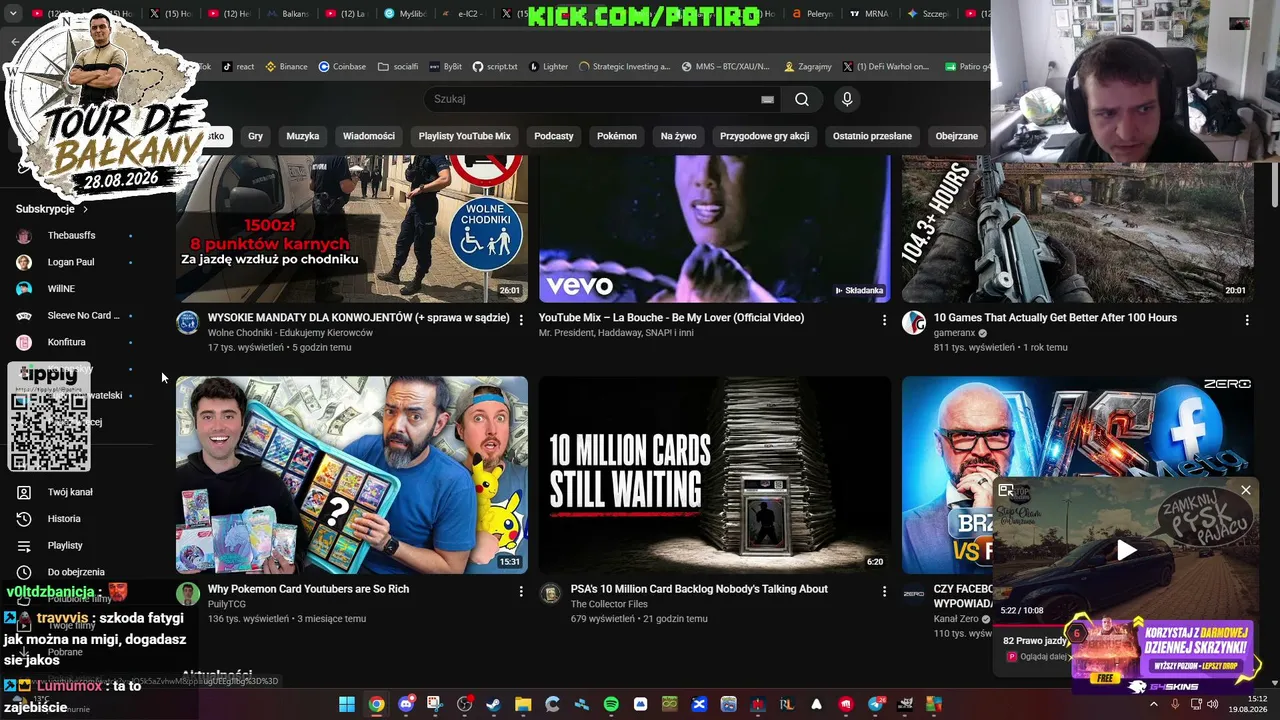Image resolution: width=1280 pixels, height=720 pixels.
Task: Open YouTube Mix La Bouche title
Action: pos(671,318)
